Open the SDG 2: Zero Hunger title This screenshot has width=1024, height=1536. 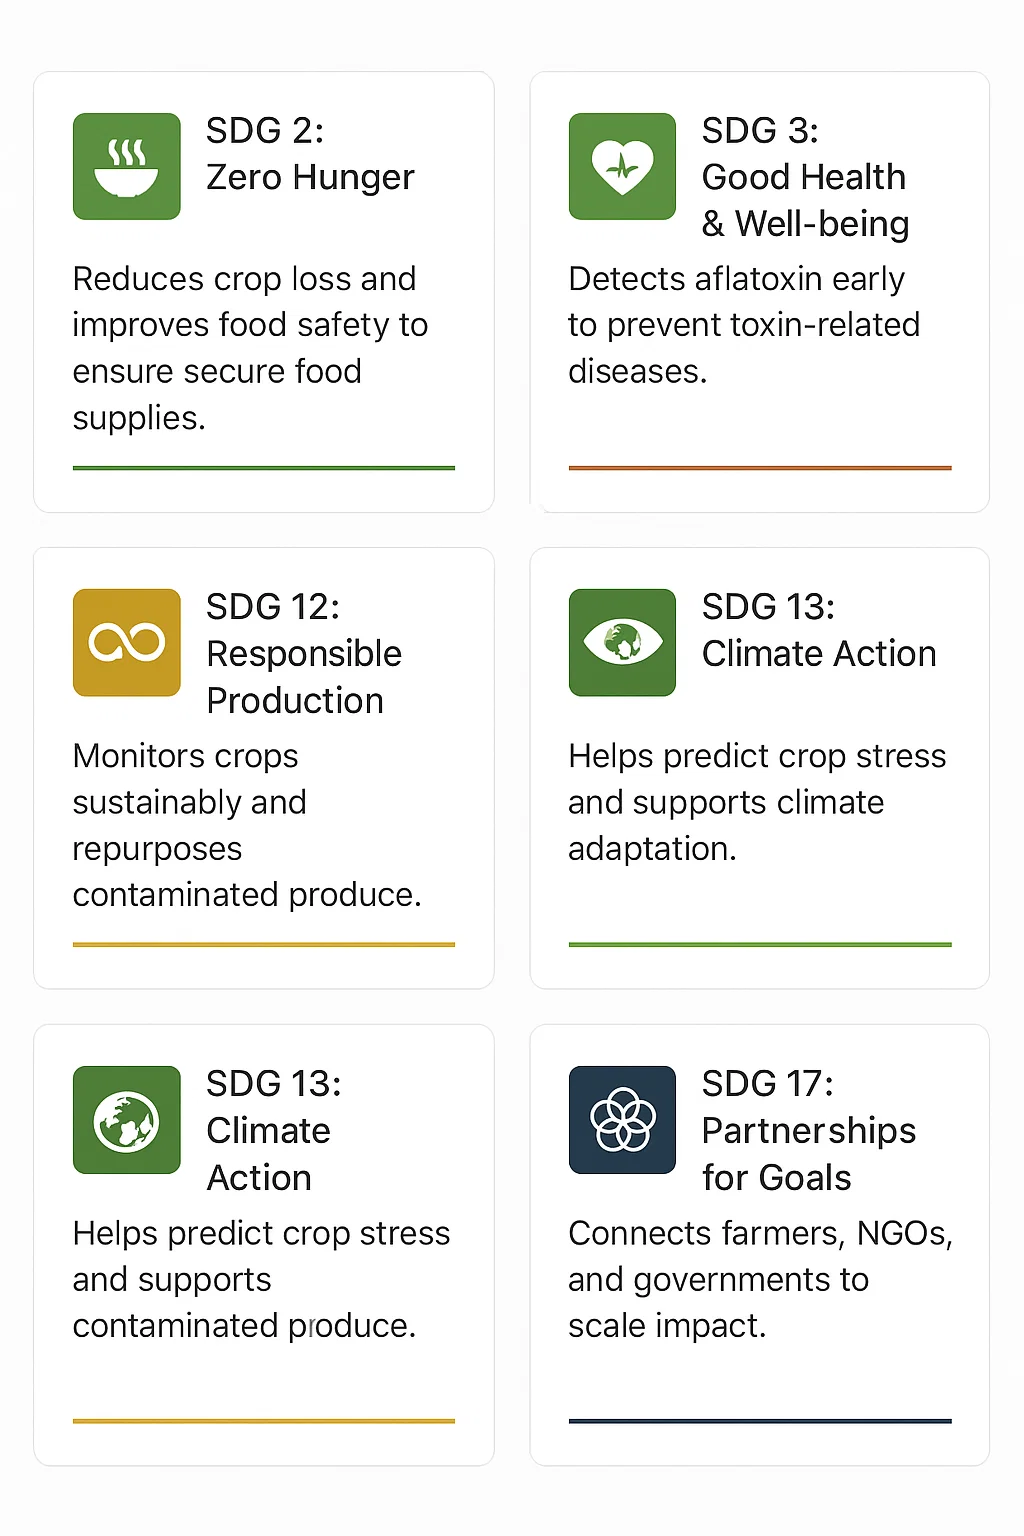(x=310, y=154)
